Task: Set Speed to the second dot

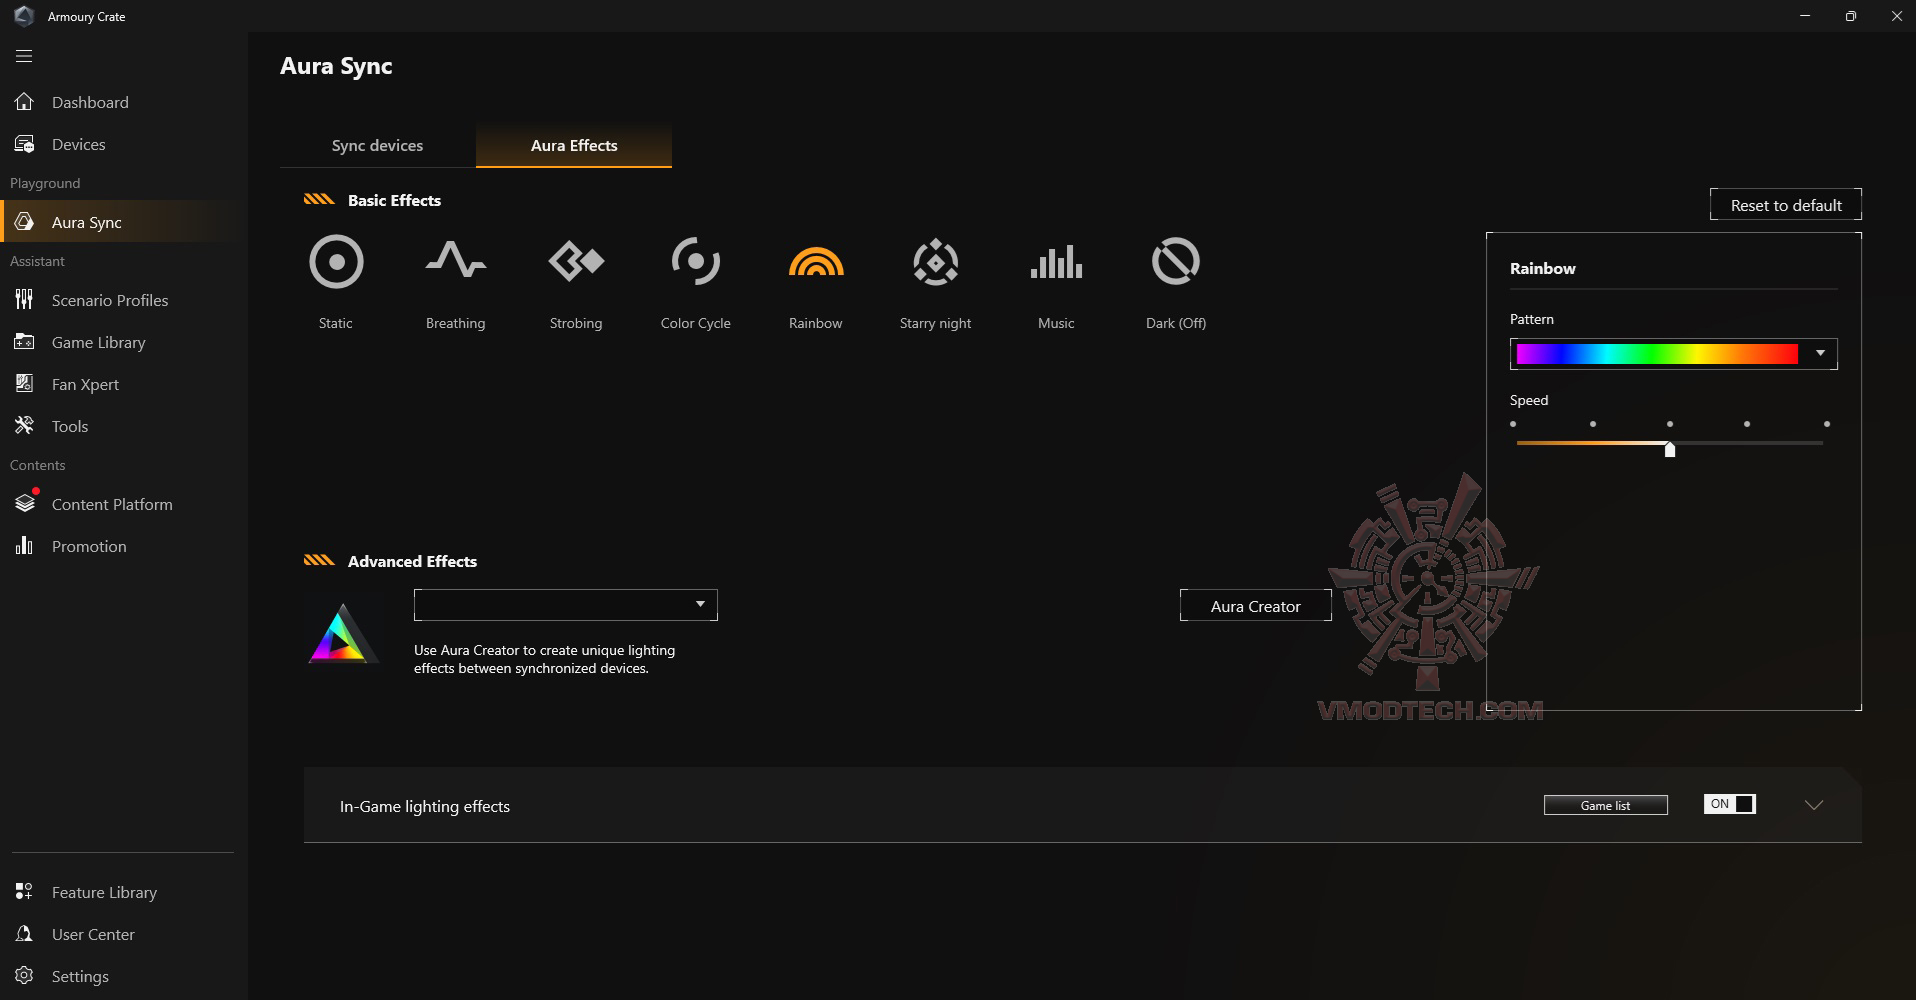Action: (1593, 424)
